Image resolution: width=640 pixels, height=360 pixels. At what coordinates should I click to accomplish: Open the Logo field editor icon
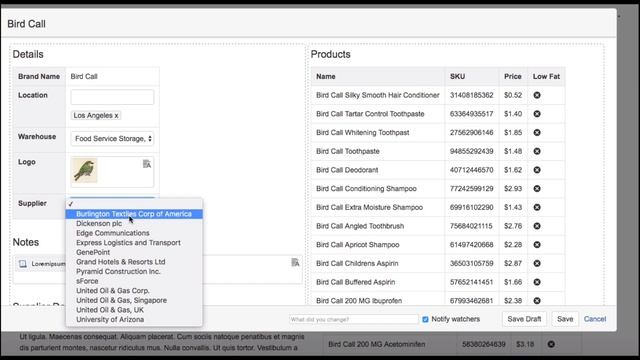[x=147, y=164]
